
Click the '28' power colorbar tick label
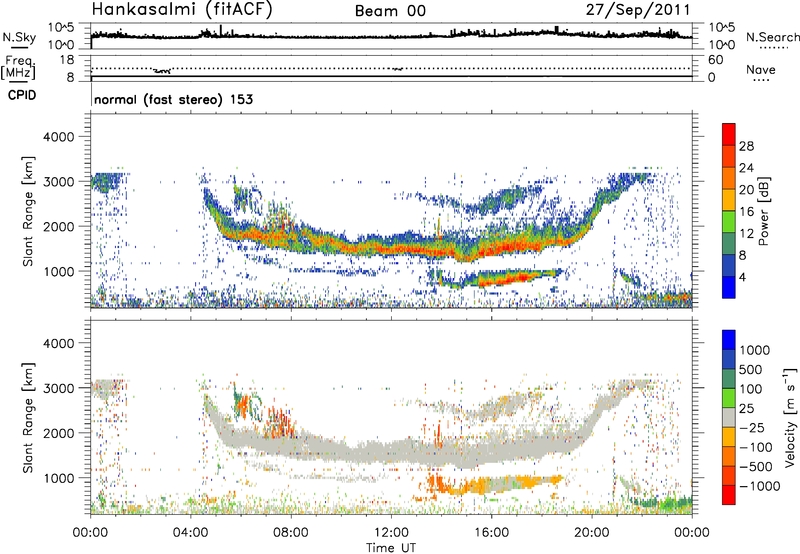tap(746, 146)
